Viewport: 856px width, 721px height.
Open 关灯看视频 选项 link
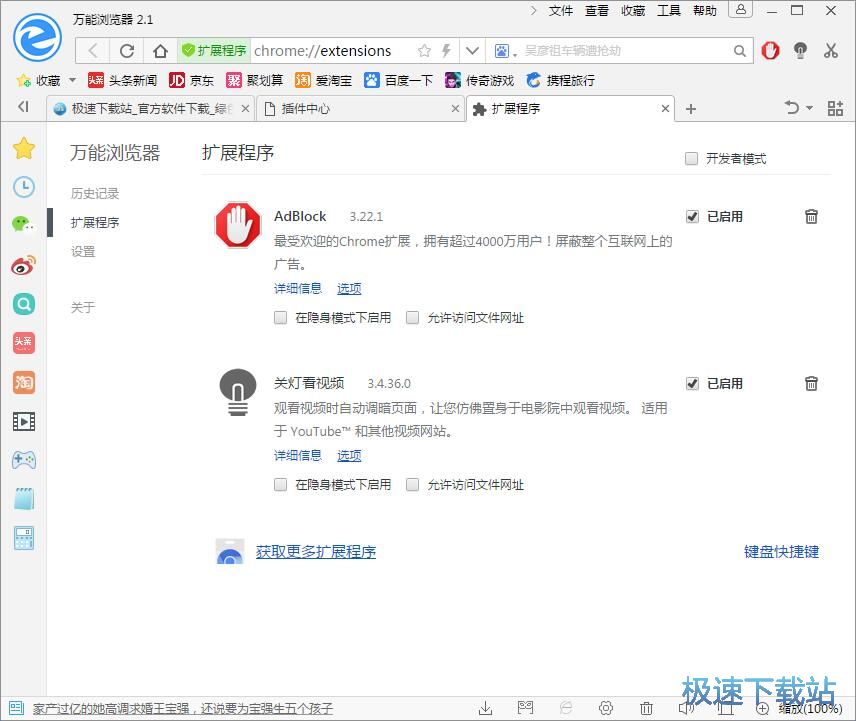(349, 455)
